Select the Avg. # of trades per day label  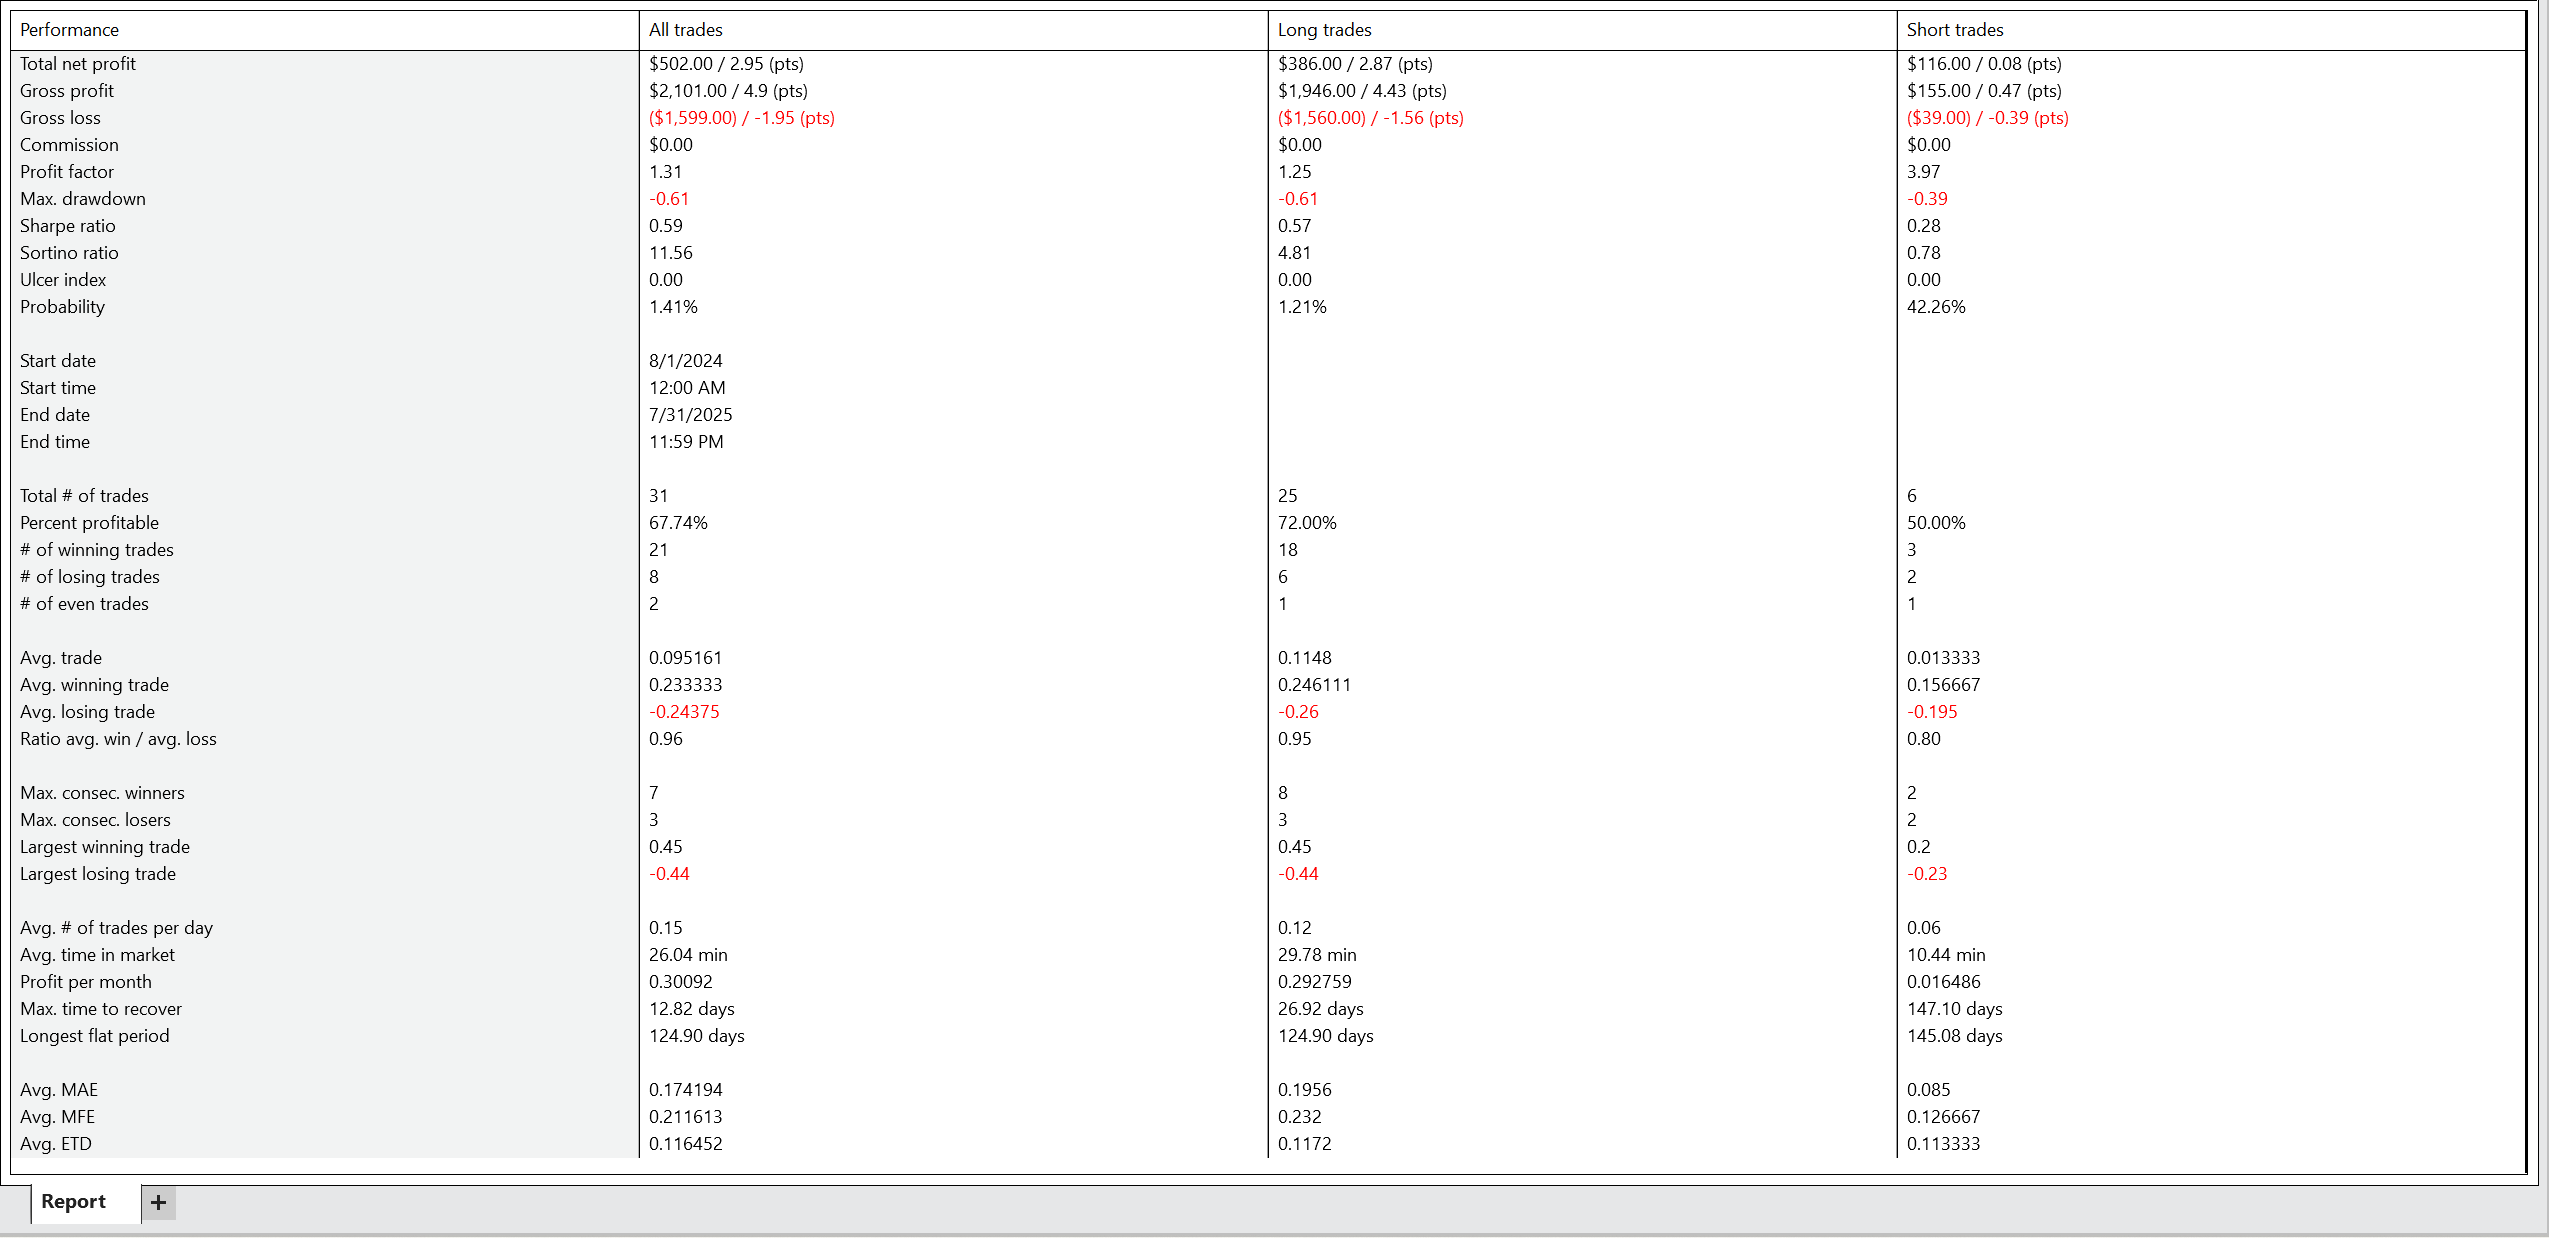coord(116,928)
